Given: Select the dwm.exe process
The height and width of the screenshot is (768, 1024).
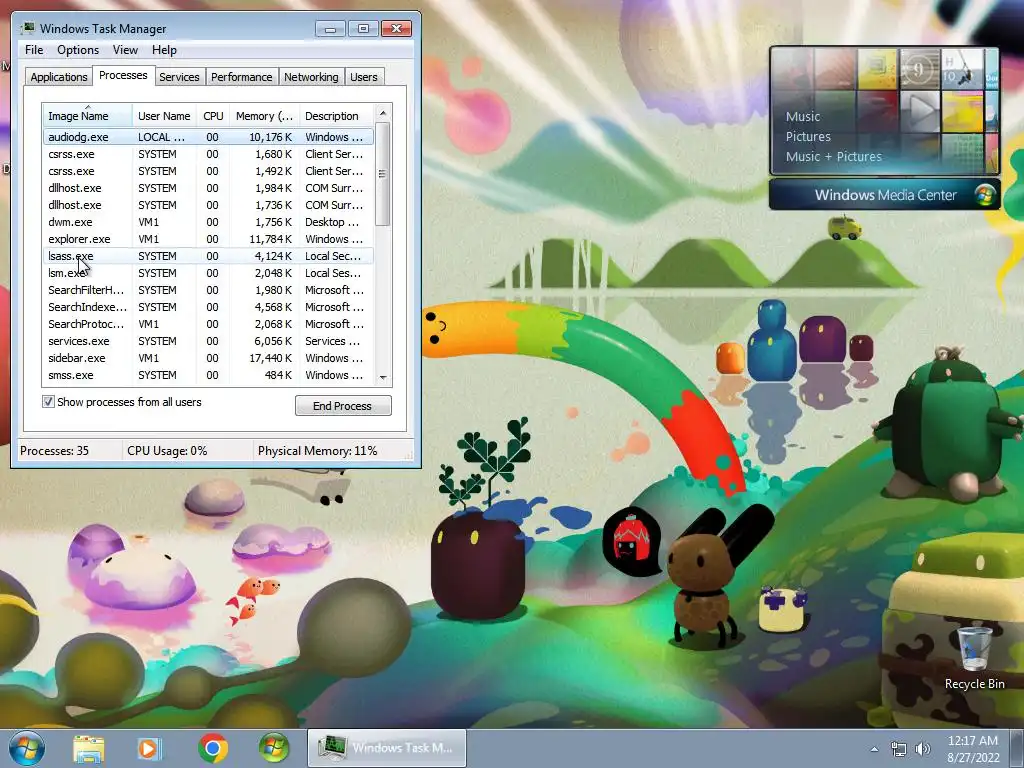Looking at the screenshot, I should pos(208,222).
